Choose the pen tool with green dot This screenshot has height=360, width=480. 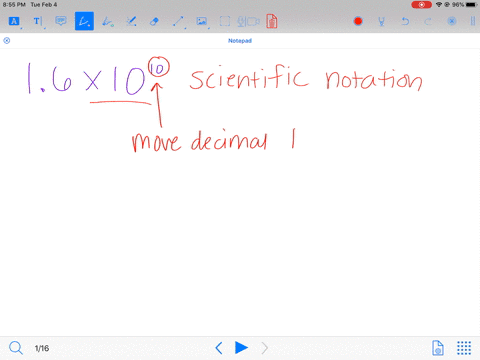(107, 22)
